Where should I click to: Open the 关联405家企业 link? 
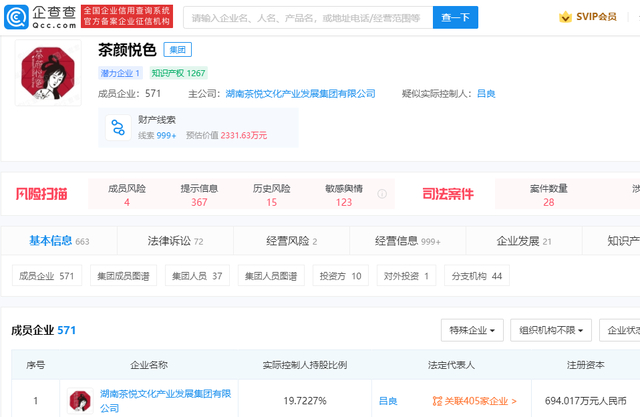click(x=474, y=401)
